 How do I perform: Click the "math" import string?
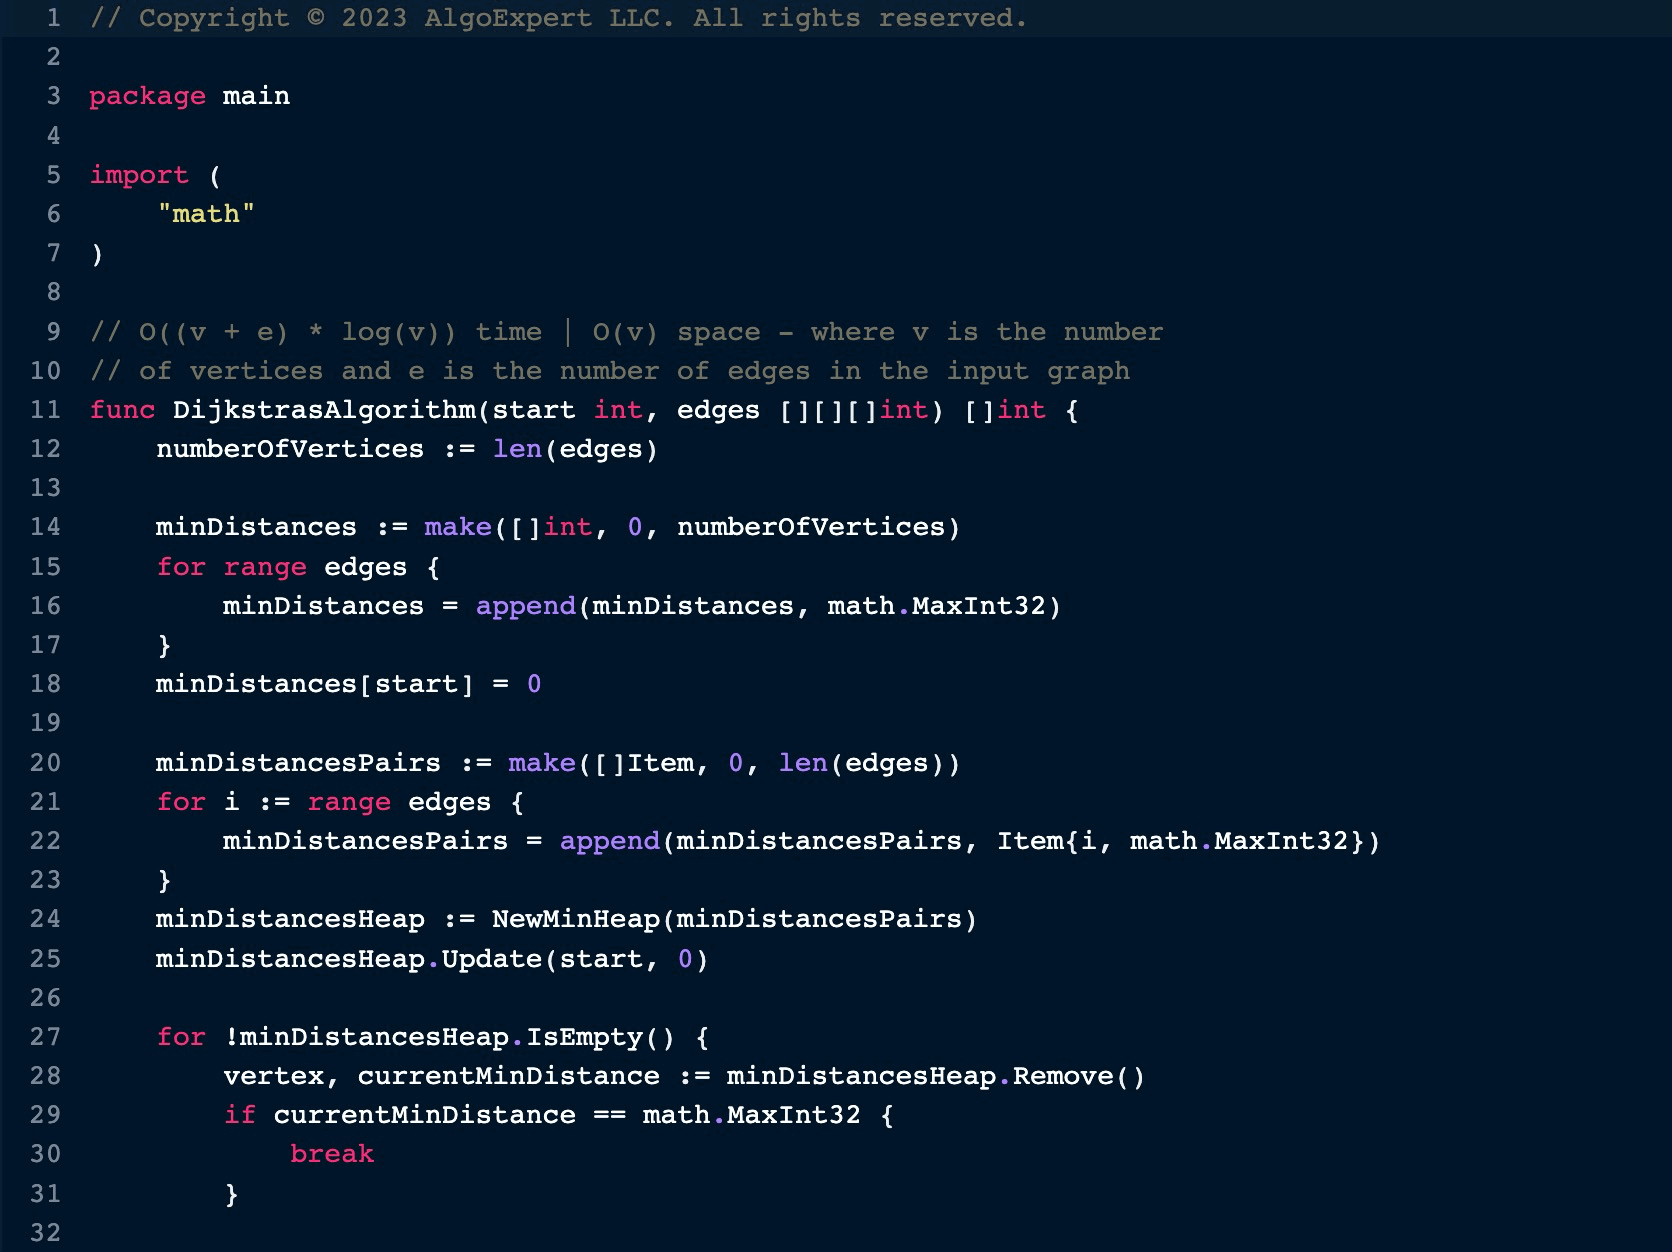(206, 214)
